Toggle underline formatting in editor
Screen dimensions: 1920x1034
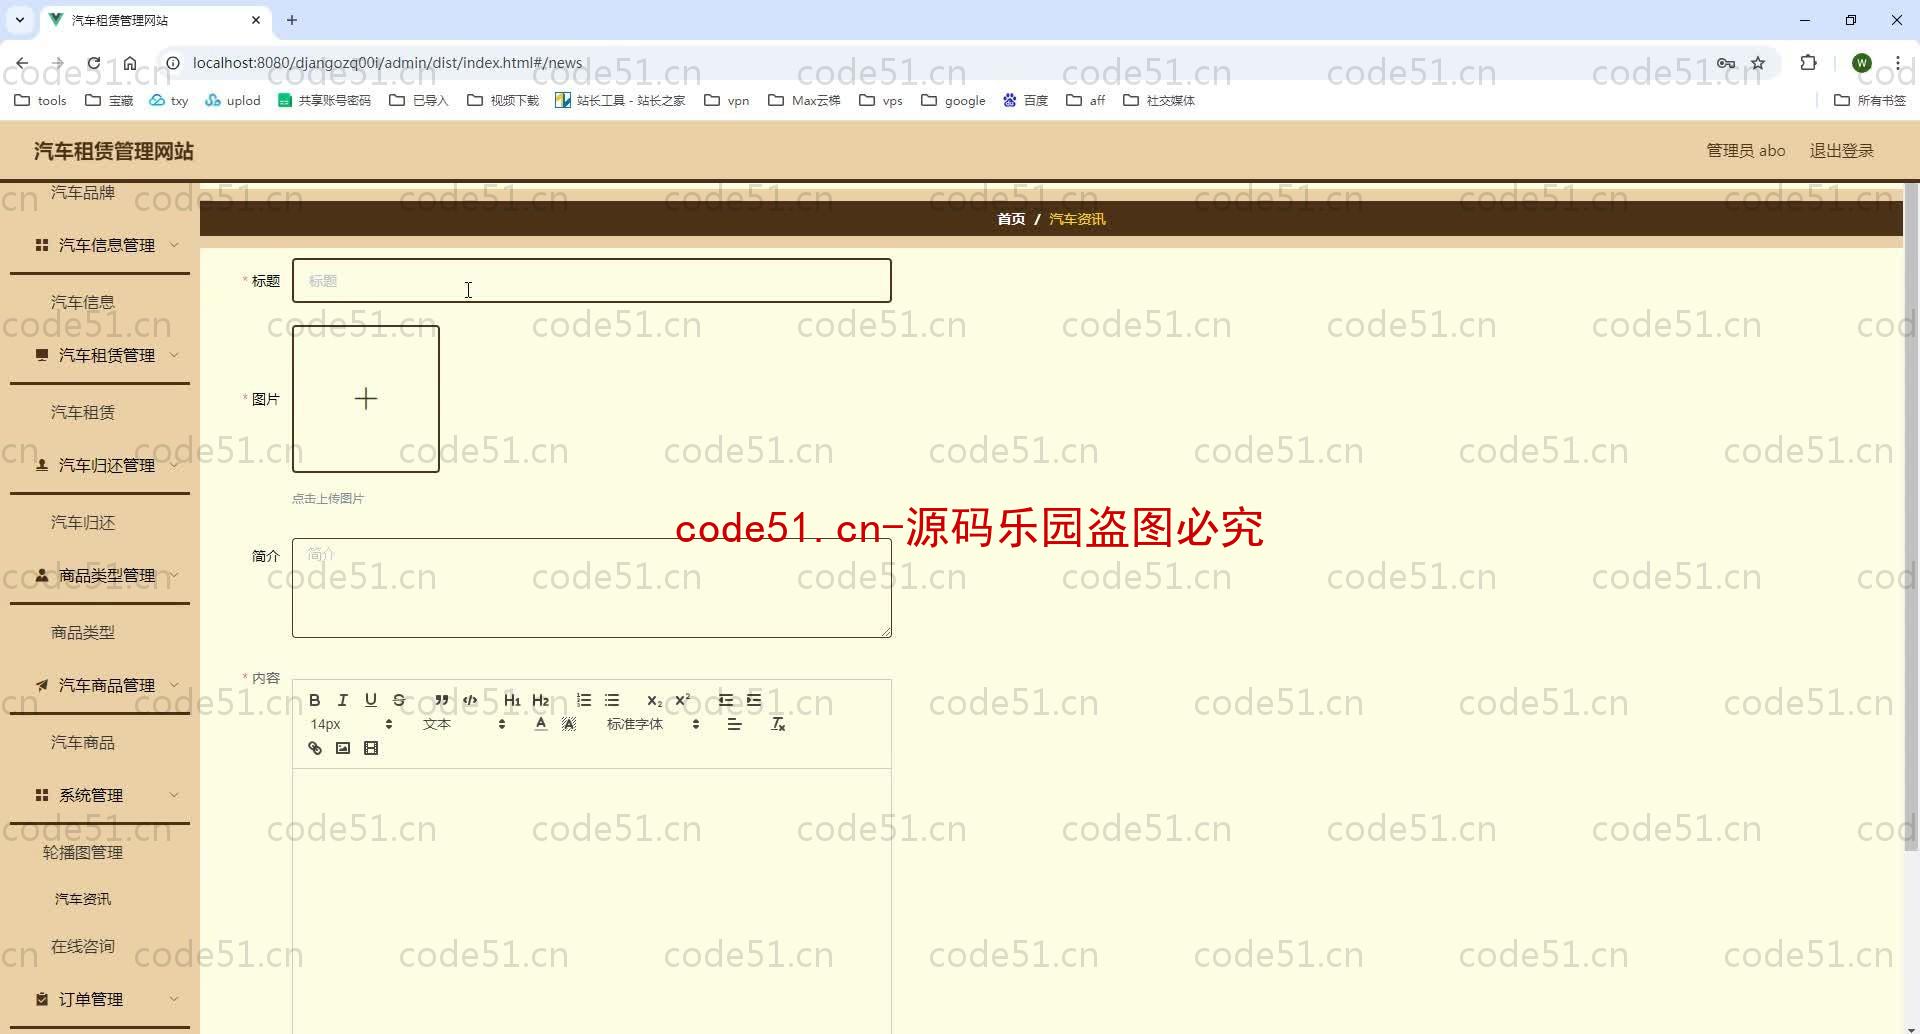(371, 700)
